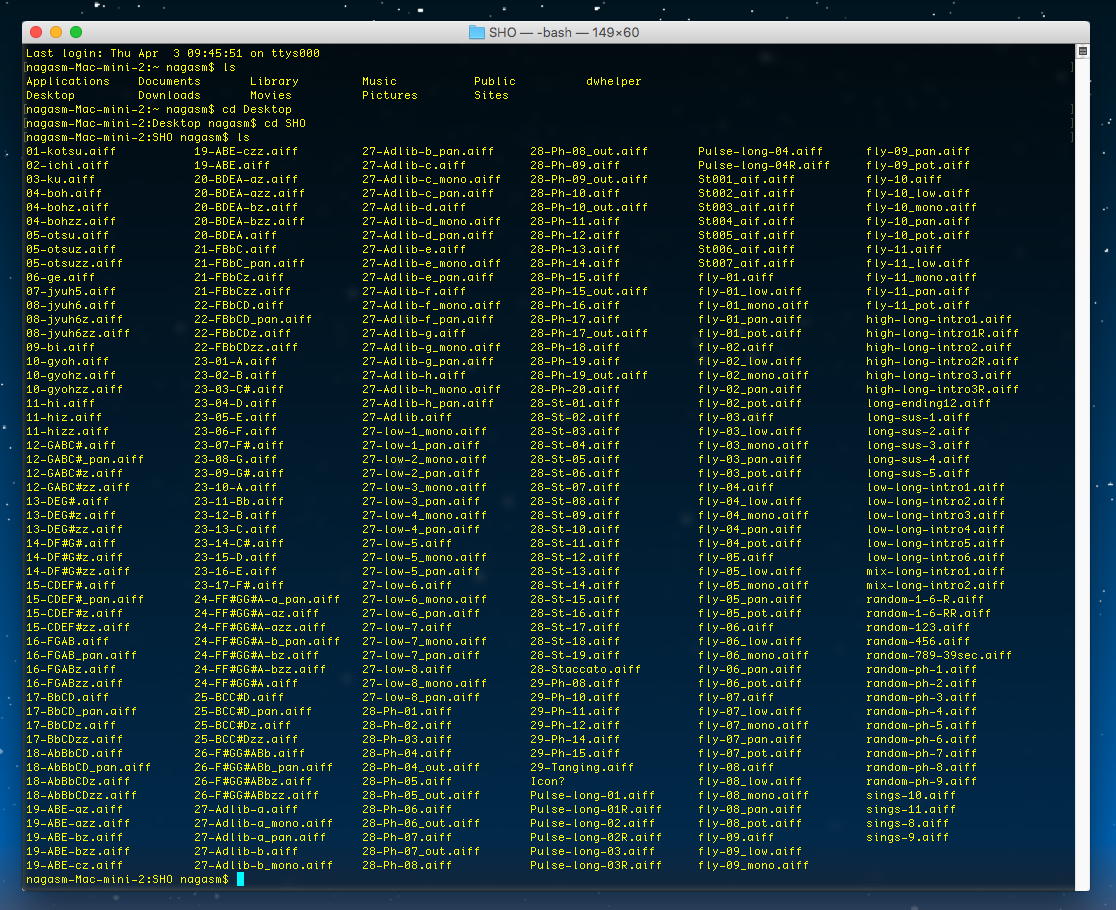1116x910 pixels.
Task: Click file name sings-10.aiff
Action: click(911, 795)
